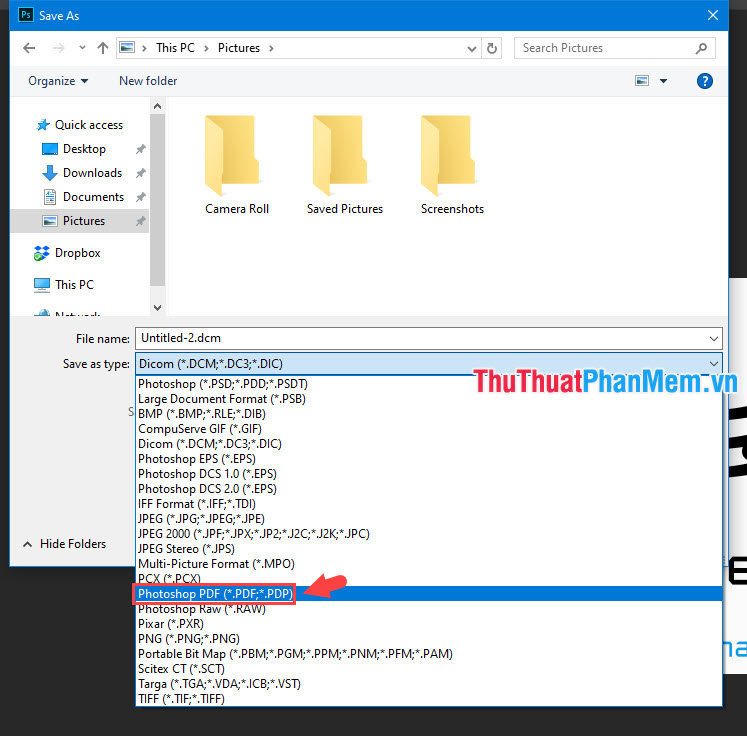Choose Photoshop Raw (*.RAW) format

click(x=428, y=609)
